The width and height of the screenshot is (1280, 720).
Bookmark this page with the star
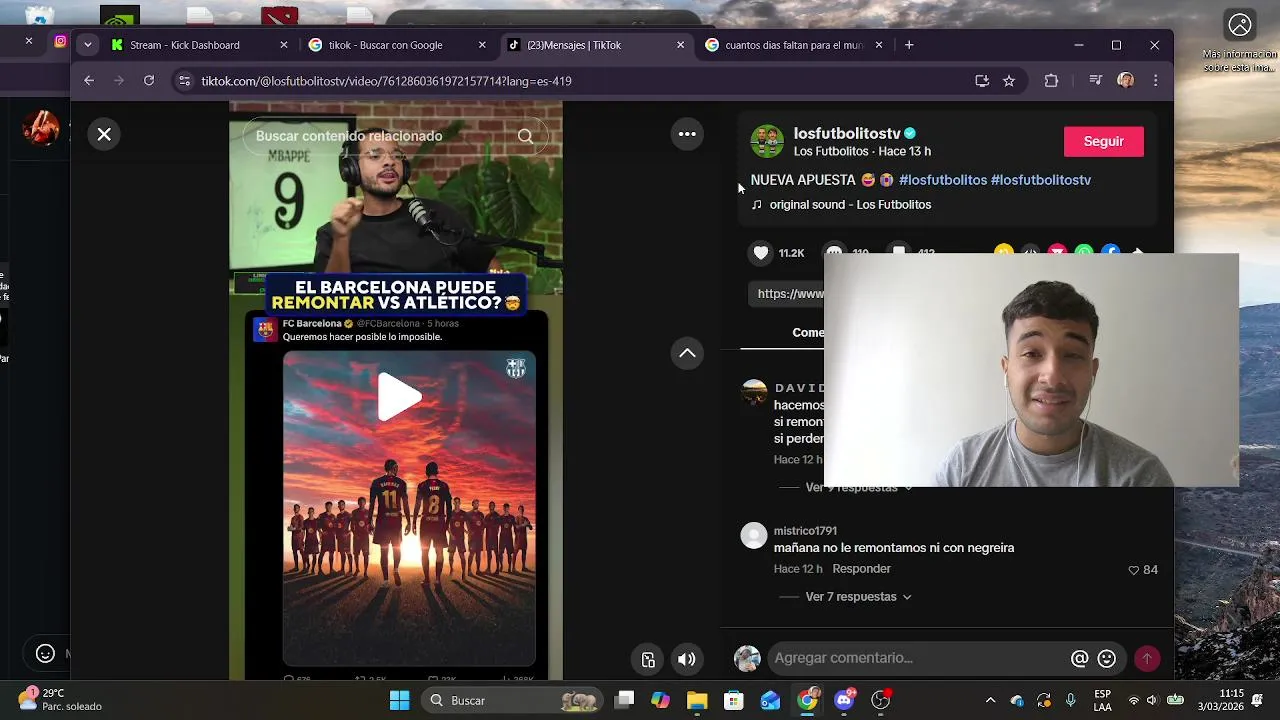pyautogui.click(x=1009, y=81)
